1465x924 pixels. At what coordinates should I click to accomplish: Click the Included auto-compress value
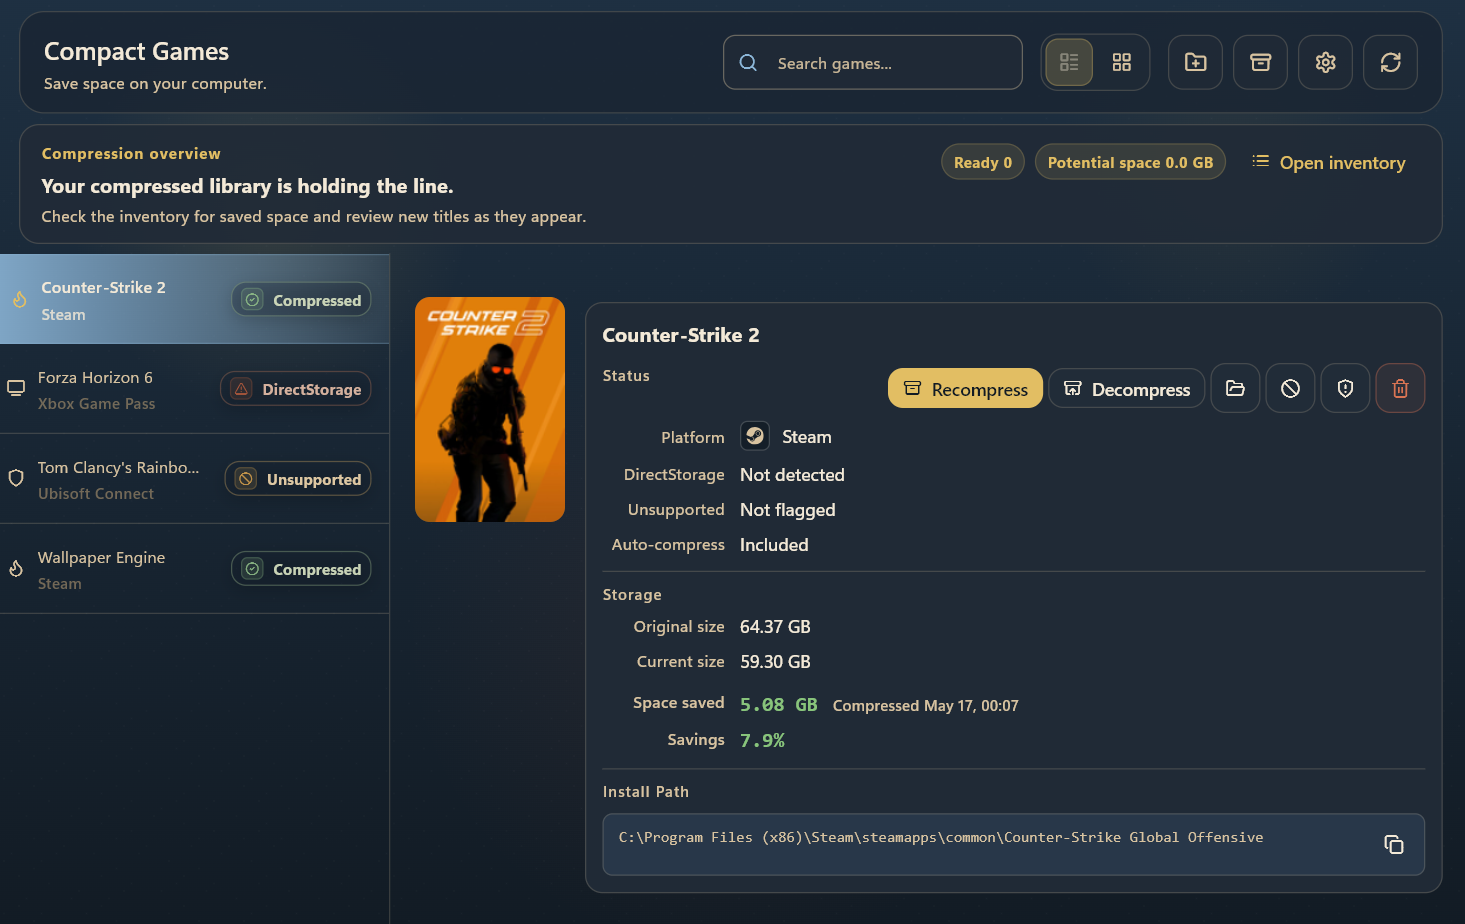click(774, 545)
